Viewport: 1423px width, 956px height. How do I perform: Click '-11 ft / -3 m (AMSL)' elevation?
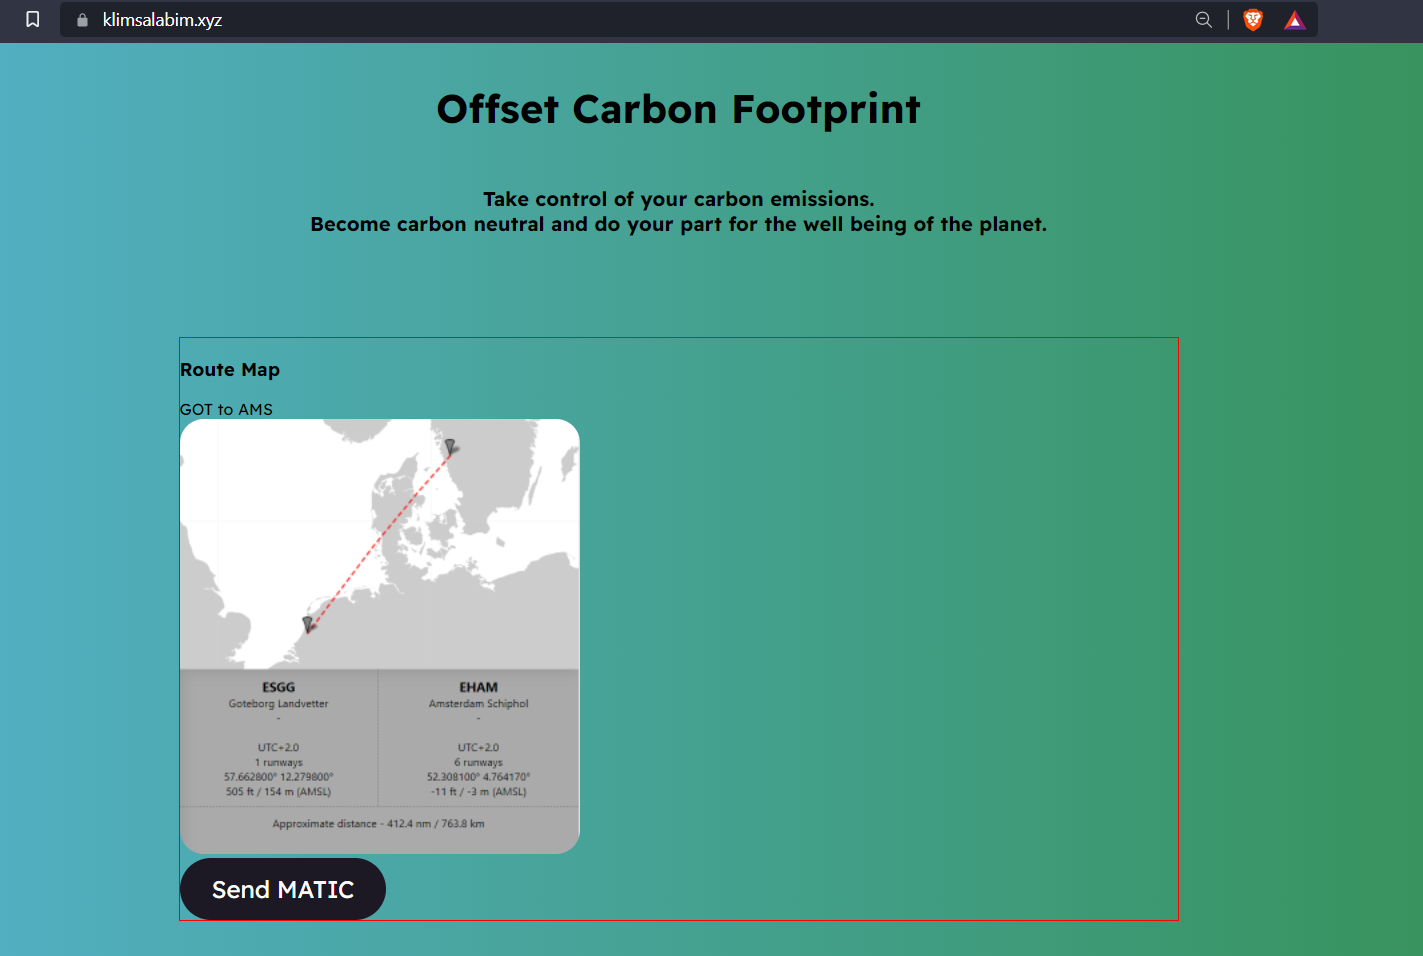click(479, 792)
